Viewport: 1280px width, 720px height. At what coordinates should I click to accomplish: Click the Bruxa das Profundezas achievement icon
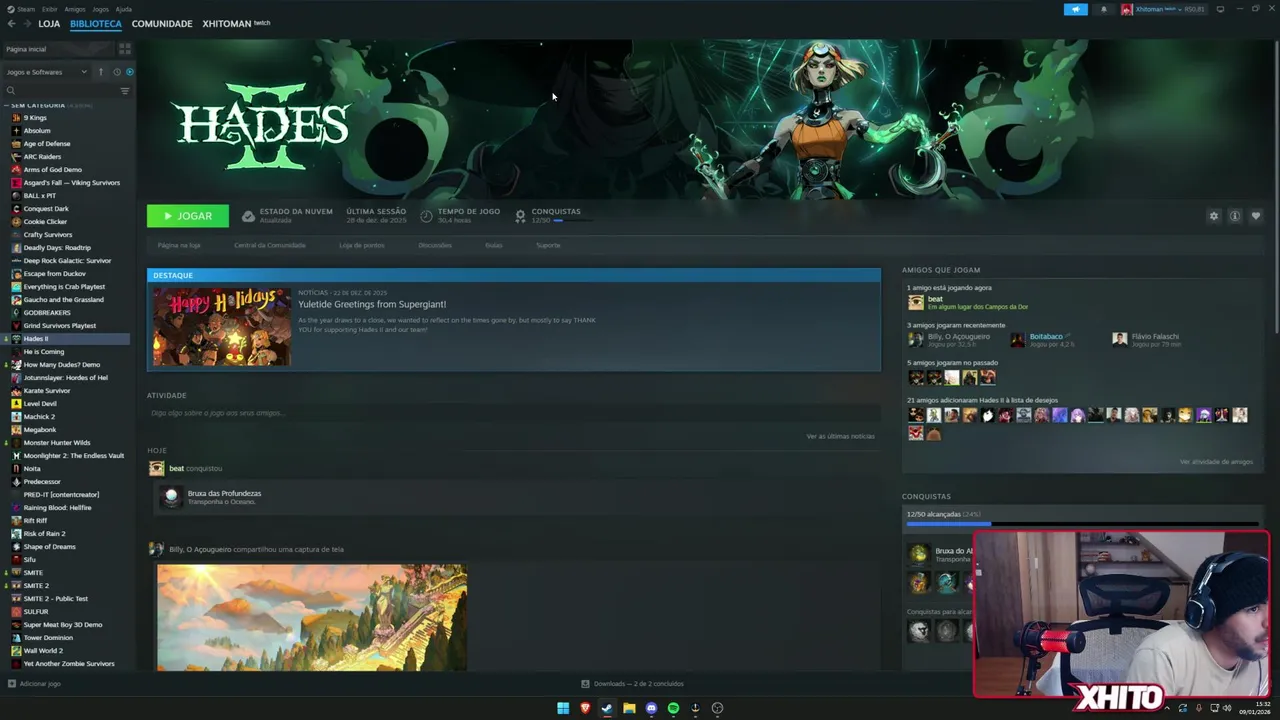click(x=171, y=497)
